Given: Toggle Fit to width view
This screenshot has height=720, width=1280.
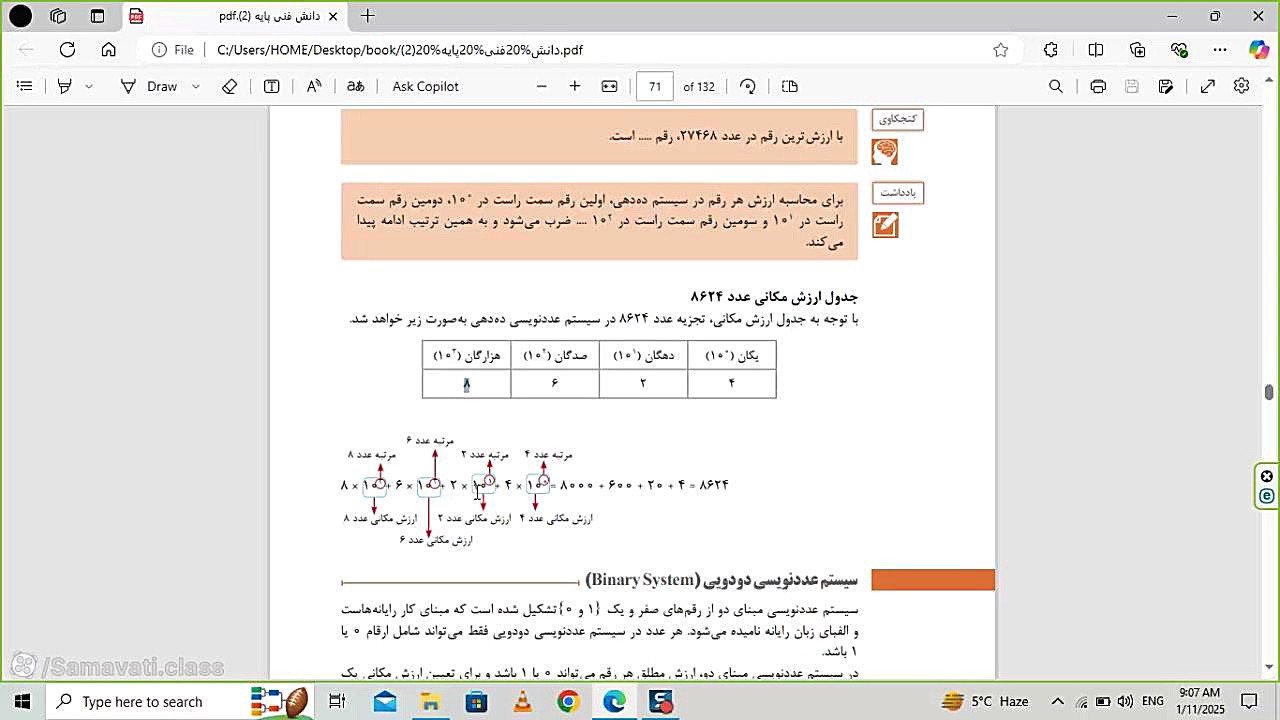Looking at the screenshot, I should coord(609,86).
